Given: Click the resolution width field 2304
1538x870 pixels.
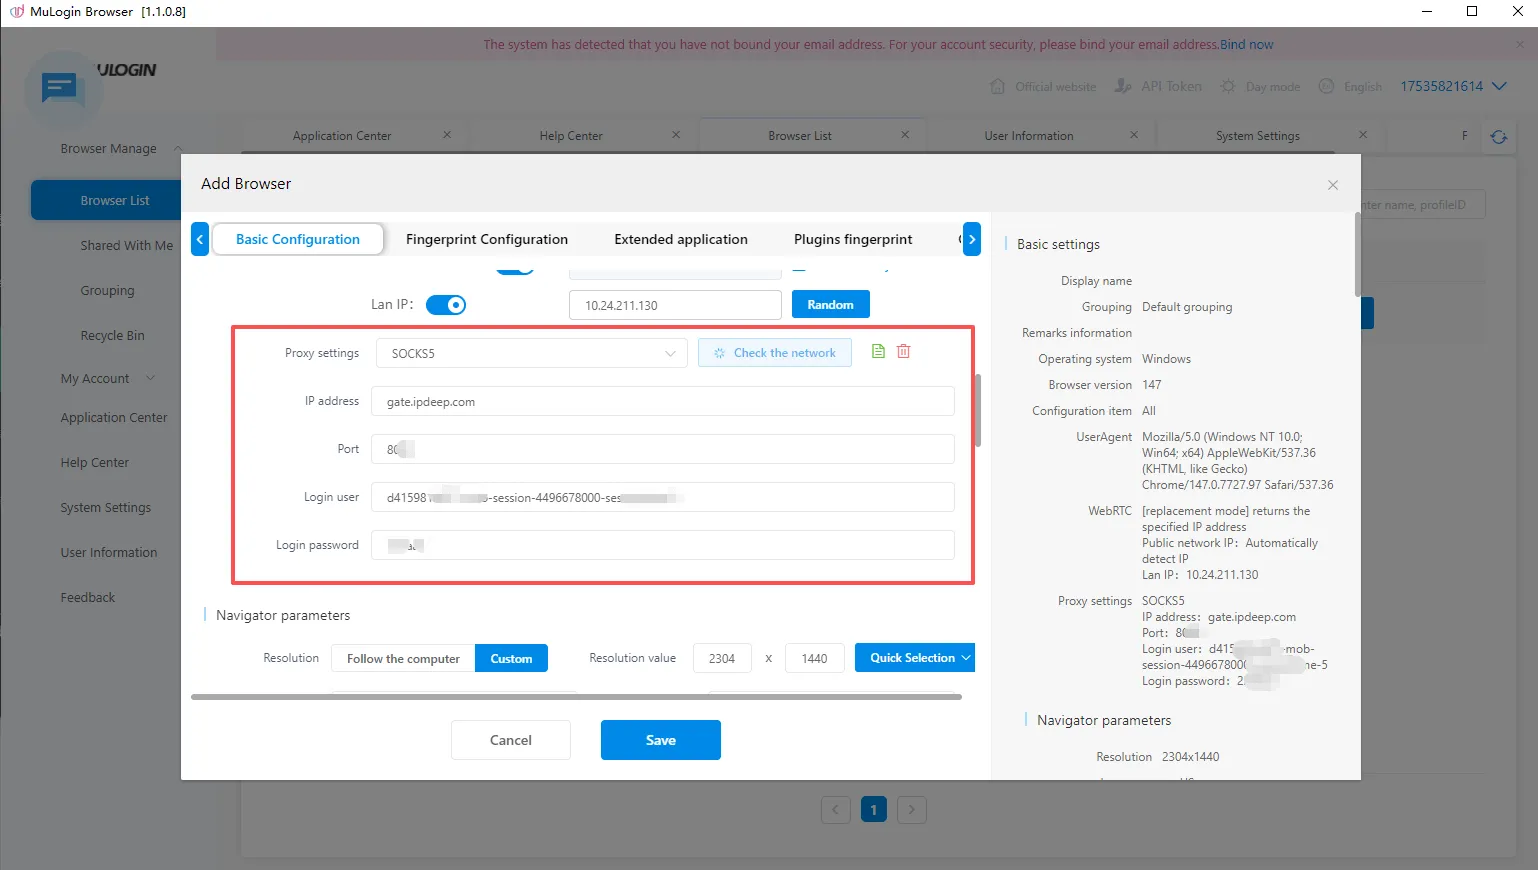Looking at the screenshot, I should coord(722,658).
